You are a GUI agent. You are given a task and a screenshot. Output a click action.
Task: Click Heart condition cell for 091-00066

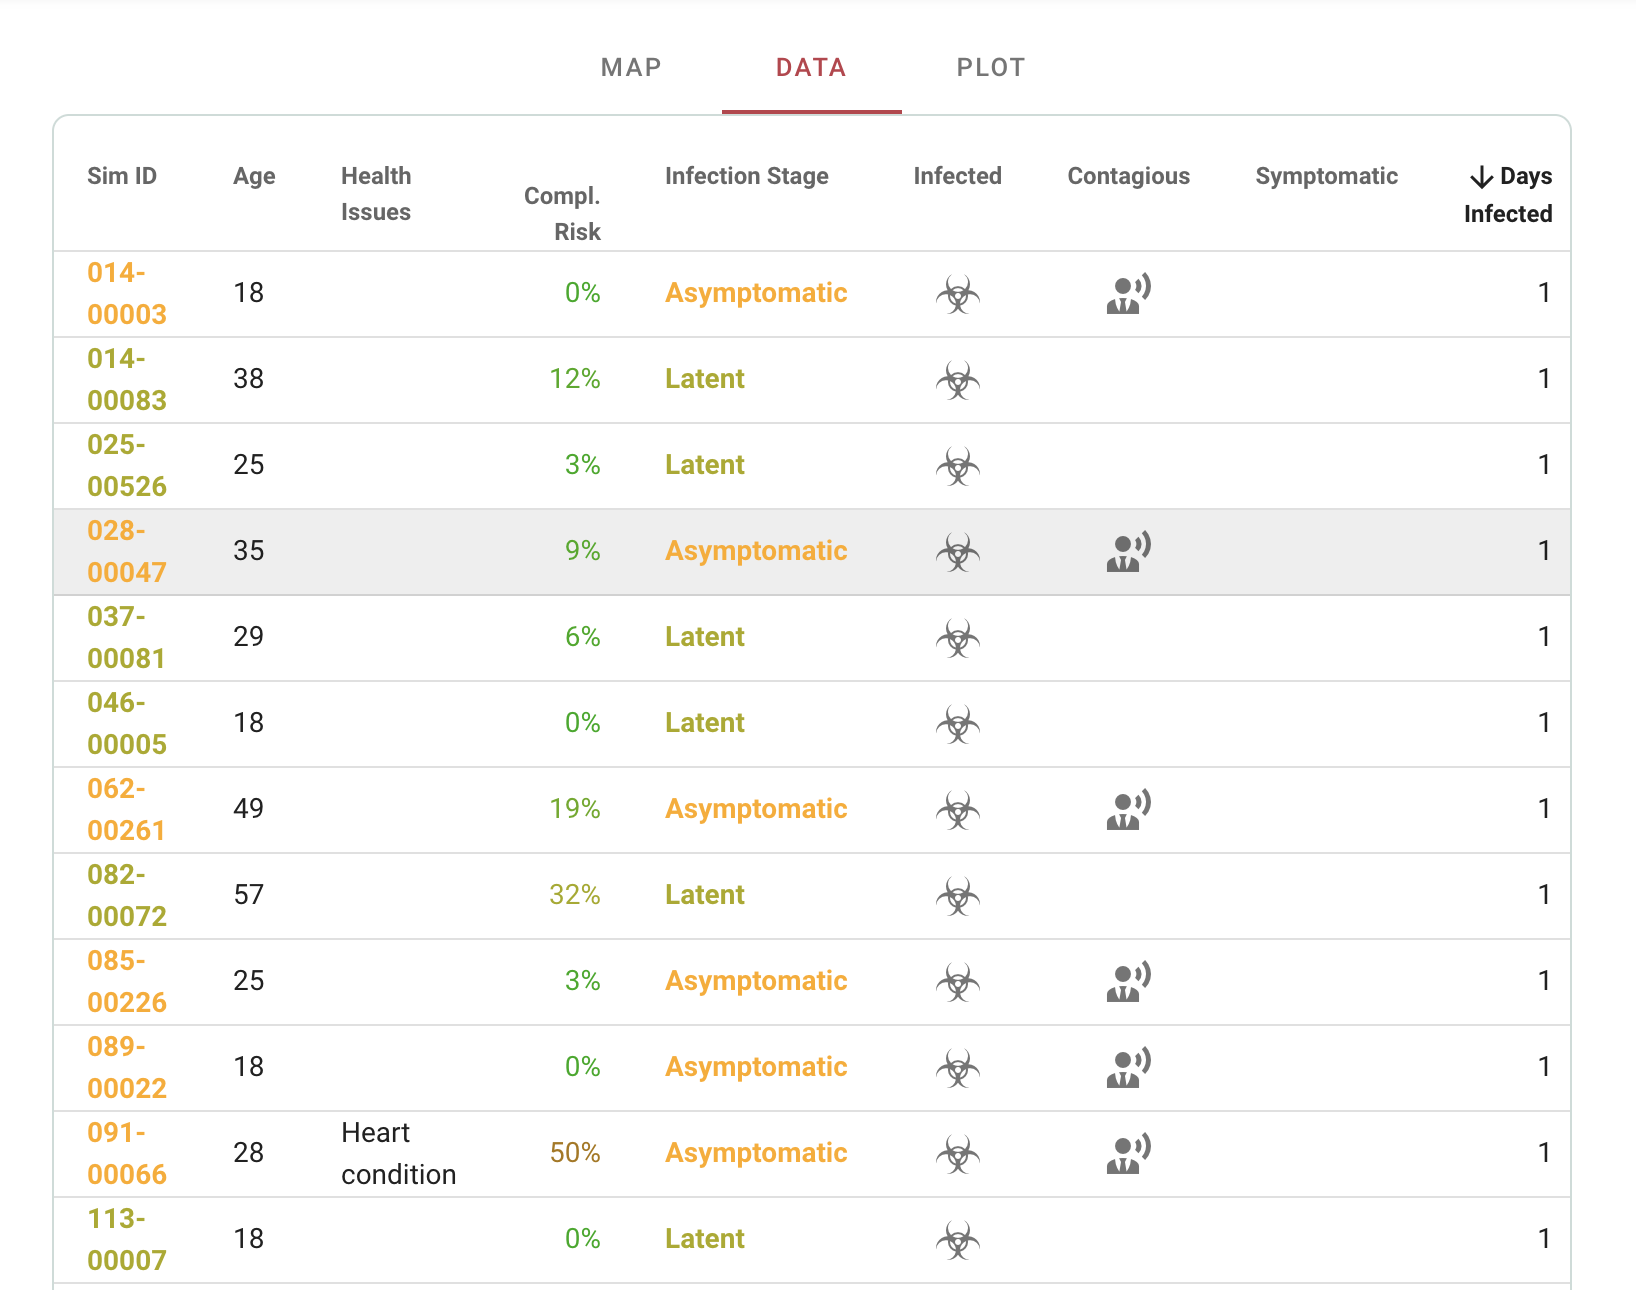398,1154
